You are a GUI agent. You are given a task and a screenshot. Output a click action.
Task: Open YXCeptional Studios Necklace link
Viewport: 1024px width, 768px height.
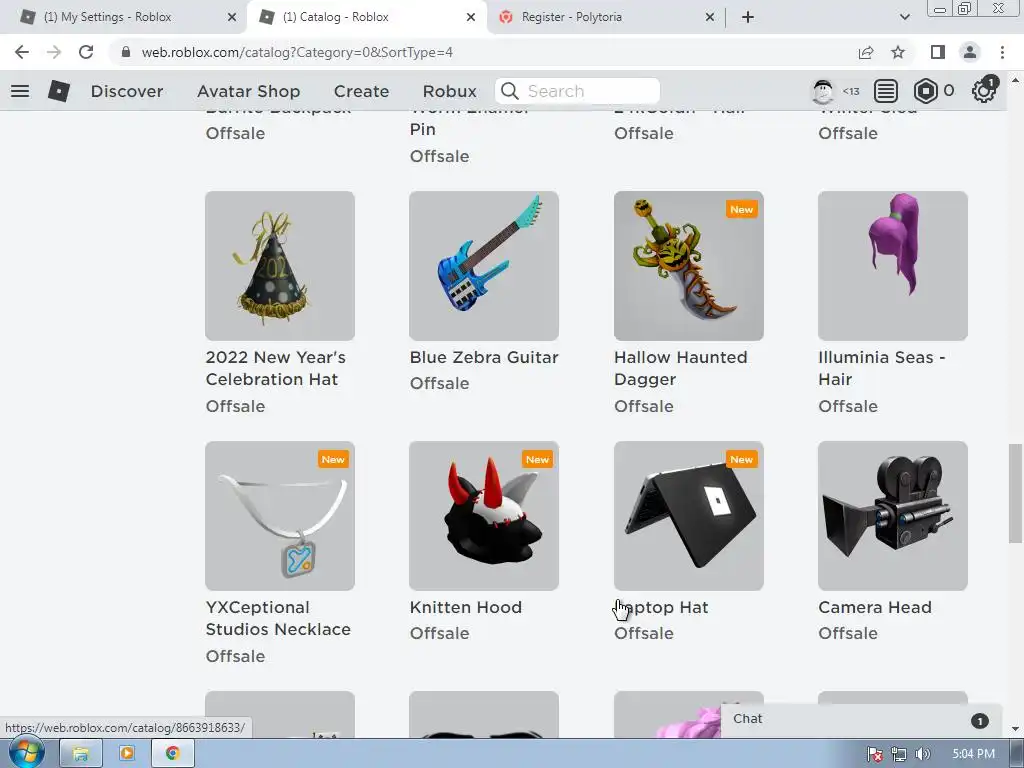[278, 618]
